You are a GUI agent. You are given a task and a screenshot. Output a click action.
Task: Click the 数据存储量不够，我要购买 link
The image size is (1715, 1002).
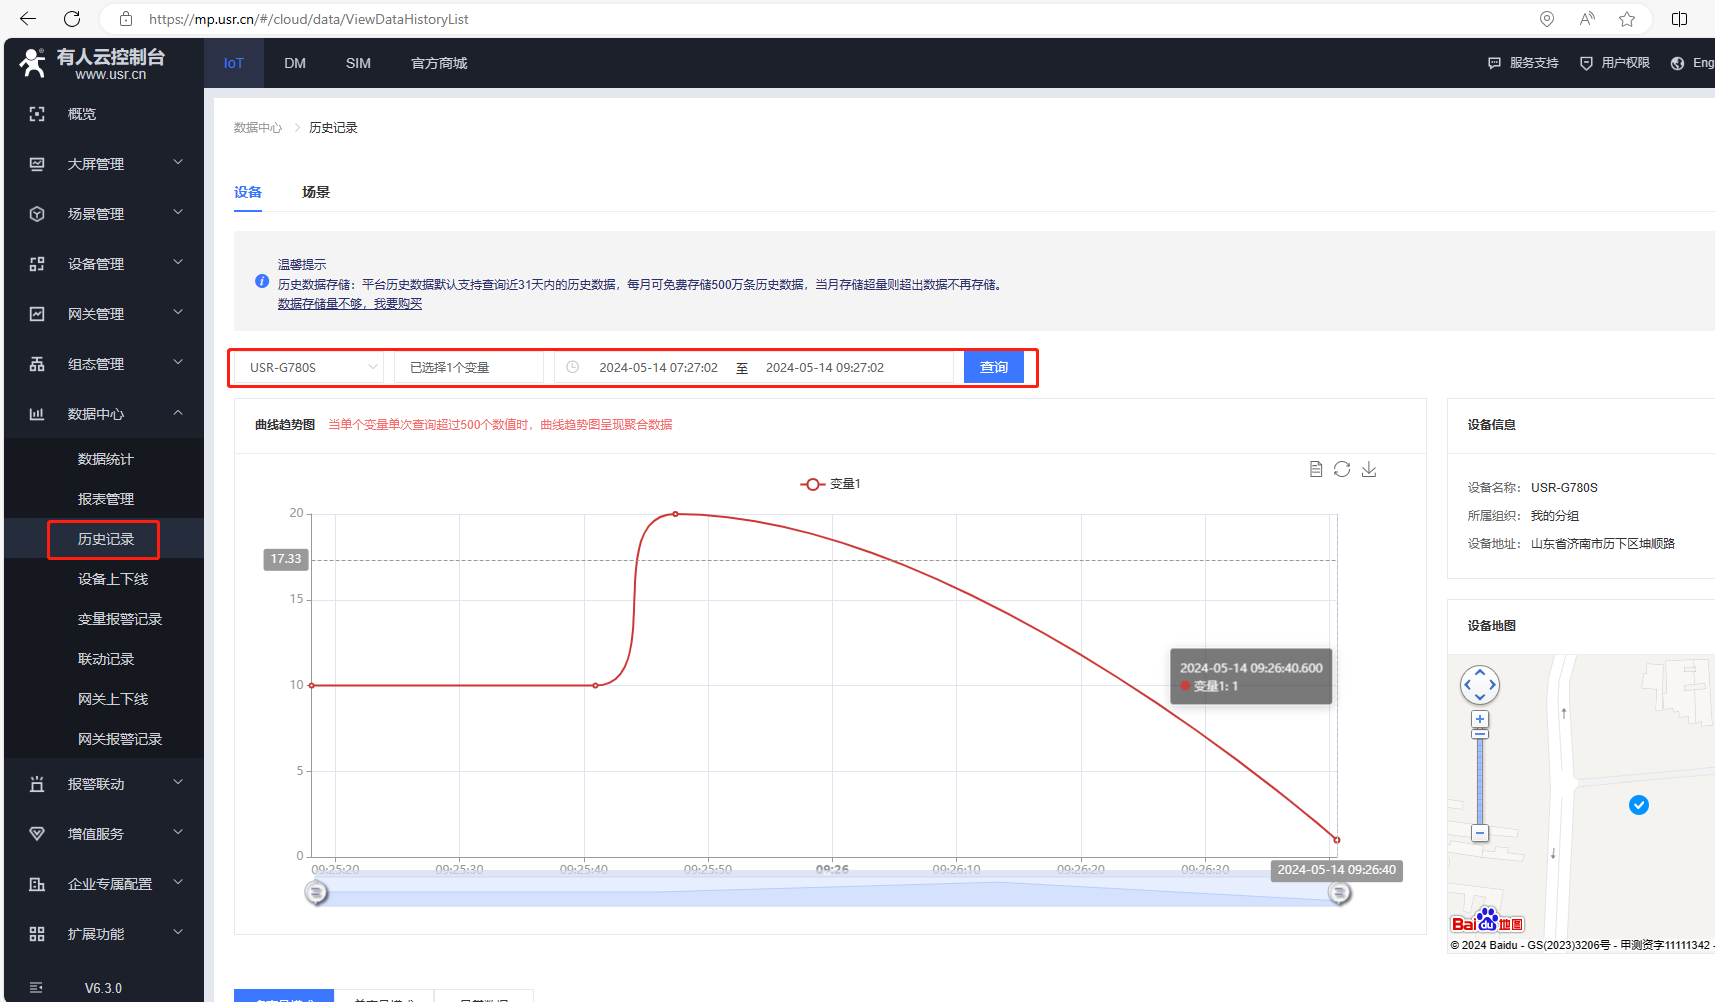(350, 304)
